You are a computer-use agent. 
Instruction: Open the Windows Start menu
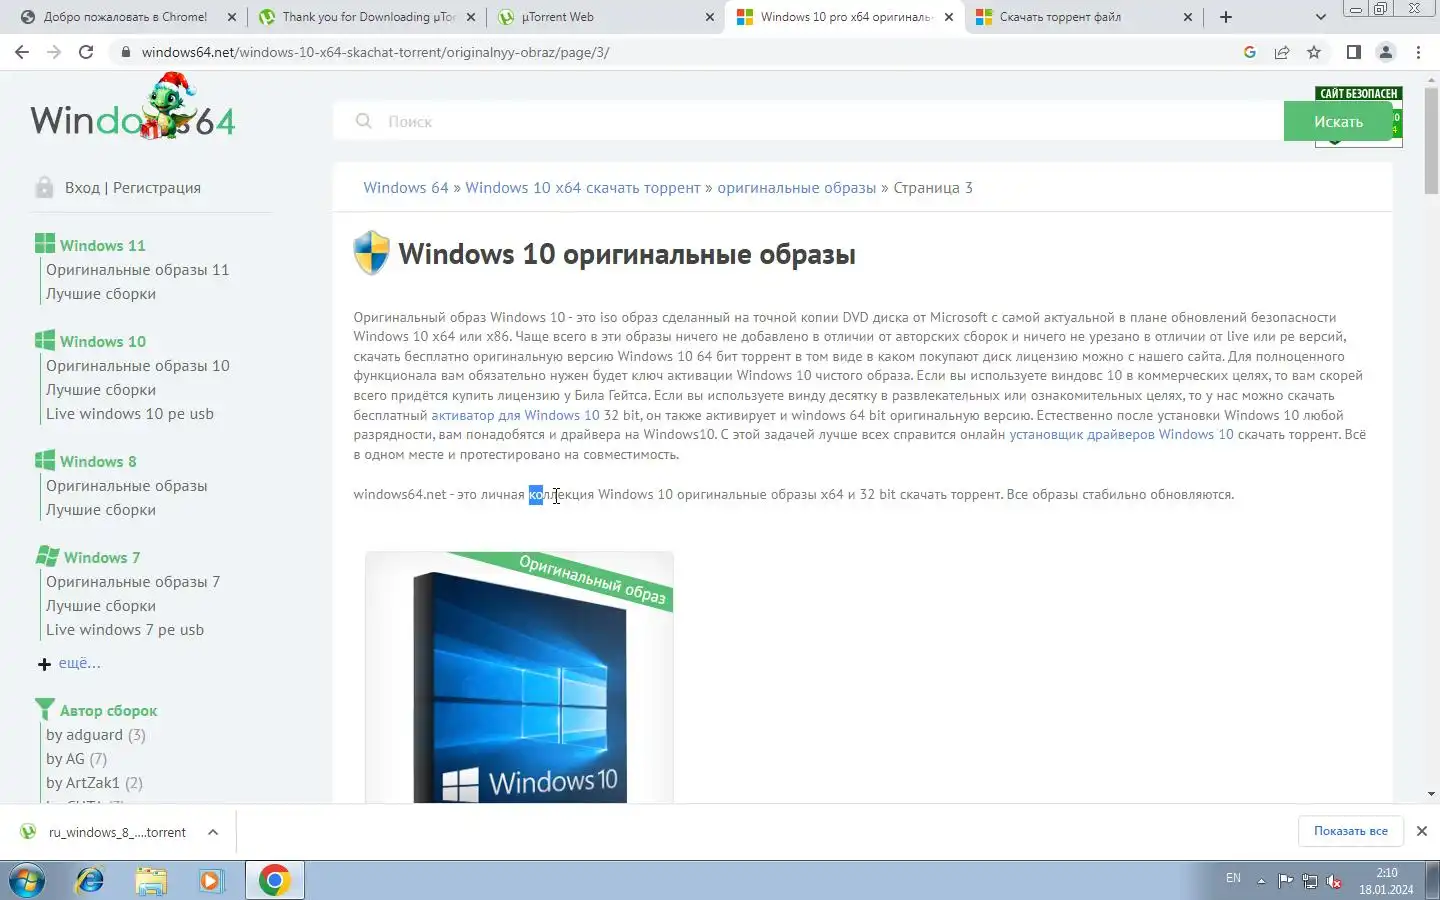click(x=27, y=880)
